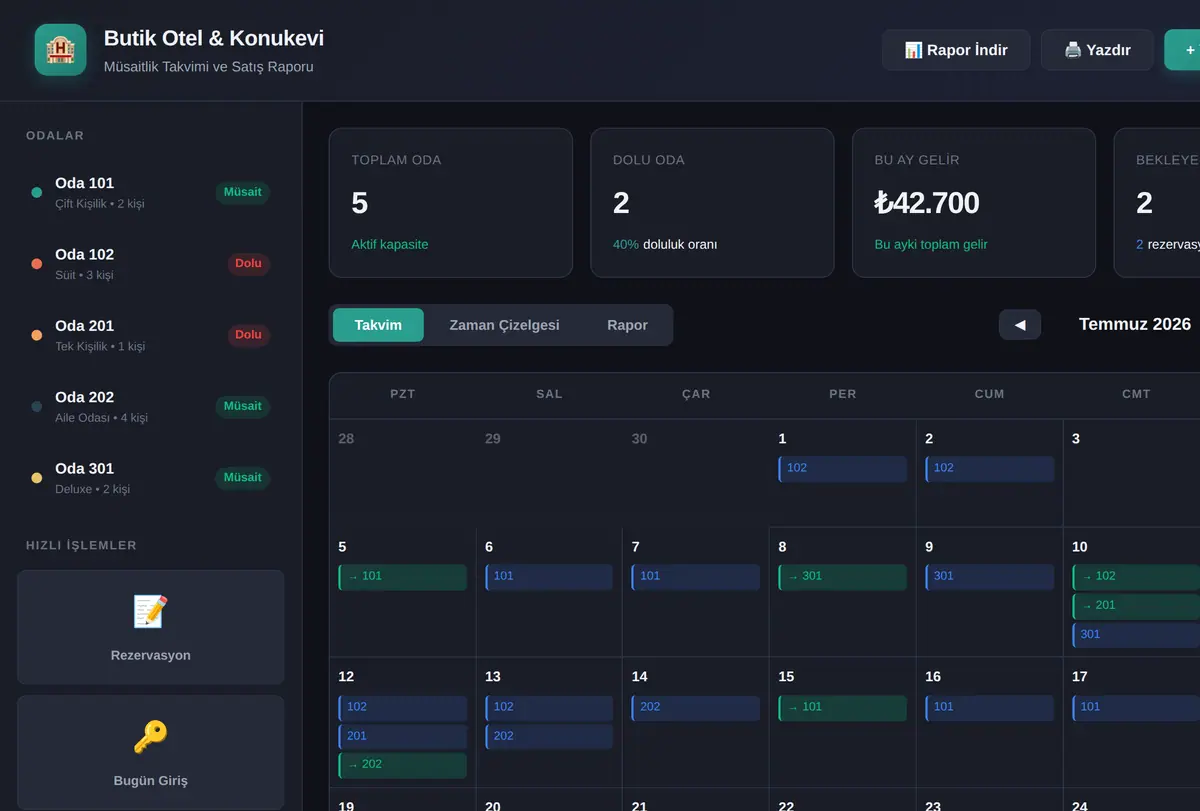This screenshot has width=1200, height=811.
Task: Open the 101 check-in entry on day 15
Action: 843,708
